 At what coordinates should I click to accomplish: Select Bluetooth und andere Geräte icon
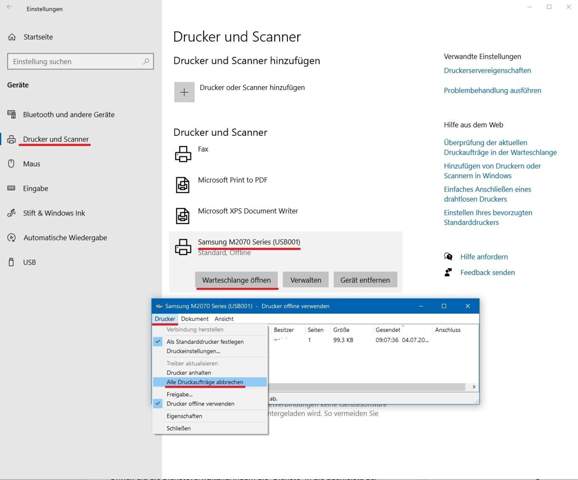(11, 114)
